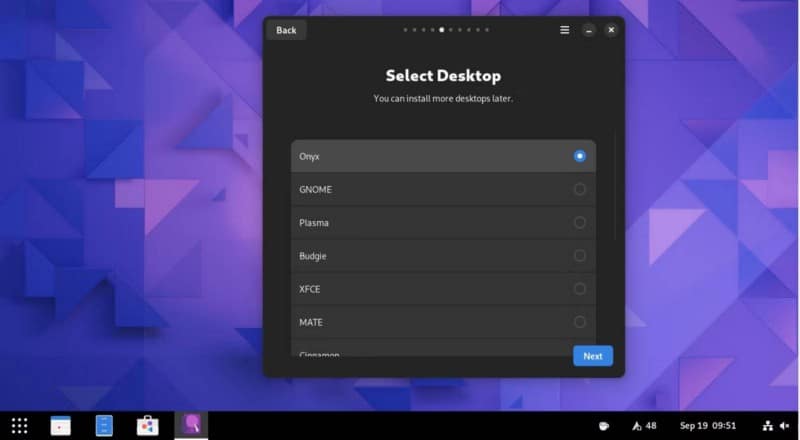Select the GNOME radio button
Image resolution: width=800 pixels, height=440 pixels.
[580, 189]
